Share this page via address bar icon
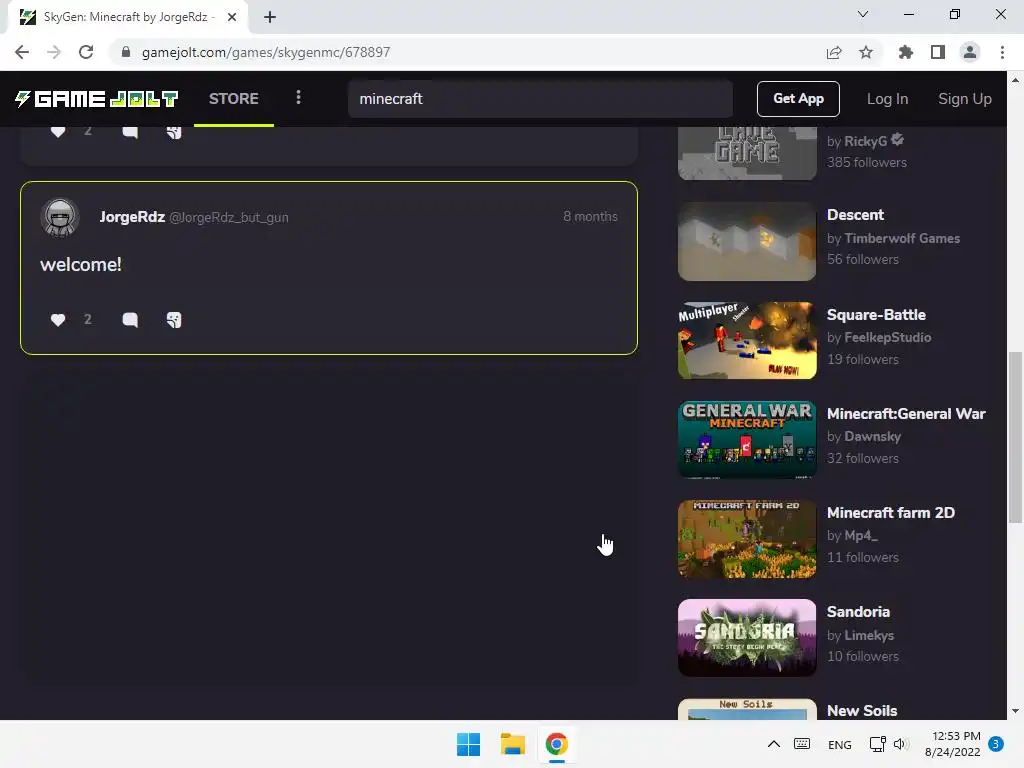The width and height of the screenshot is (1024, 768). click(834, 52)
